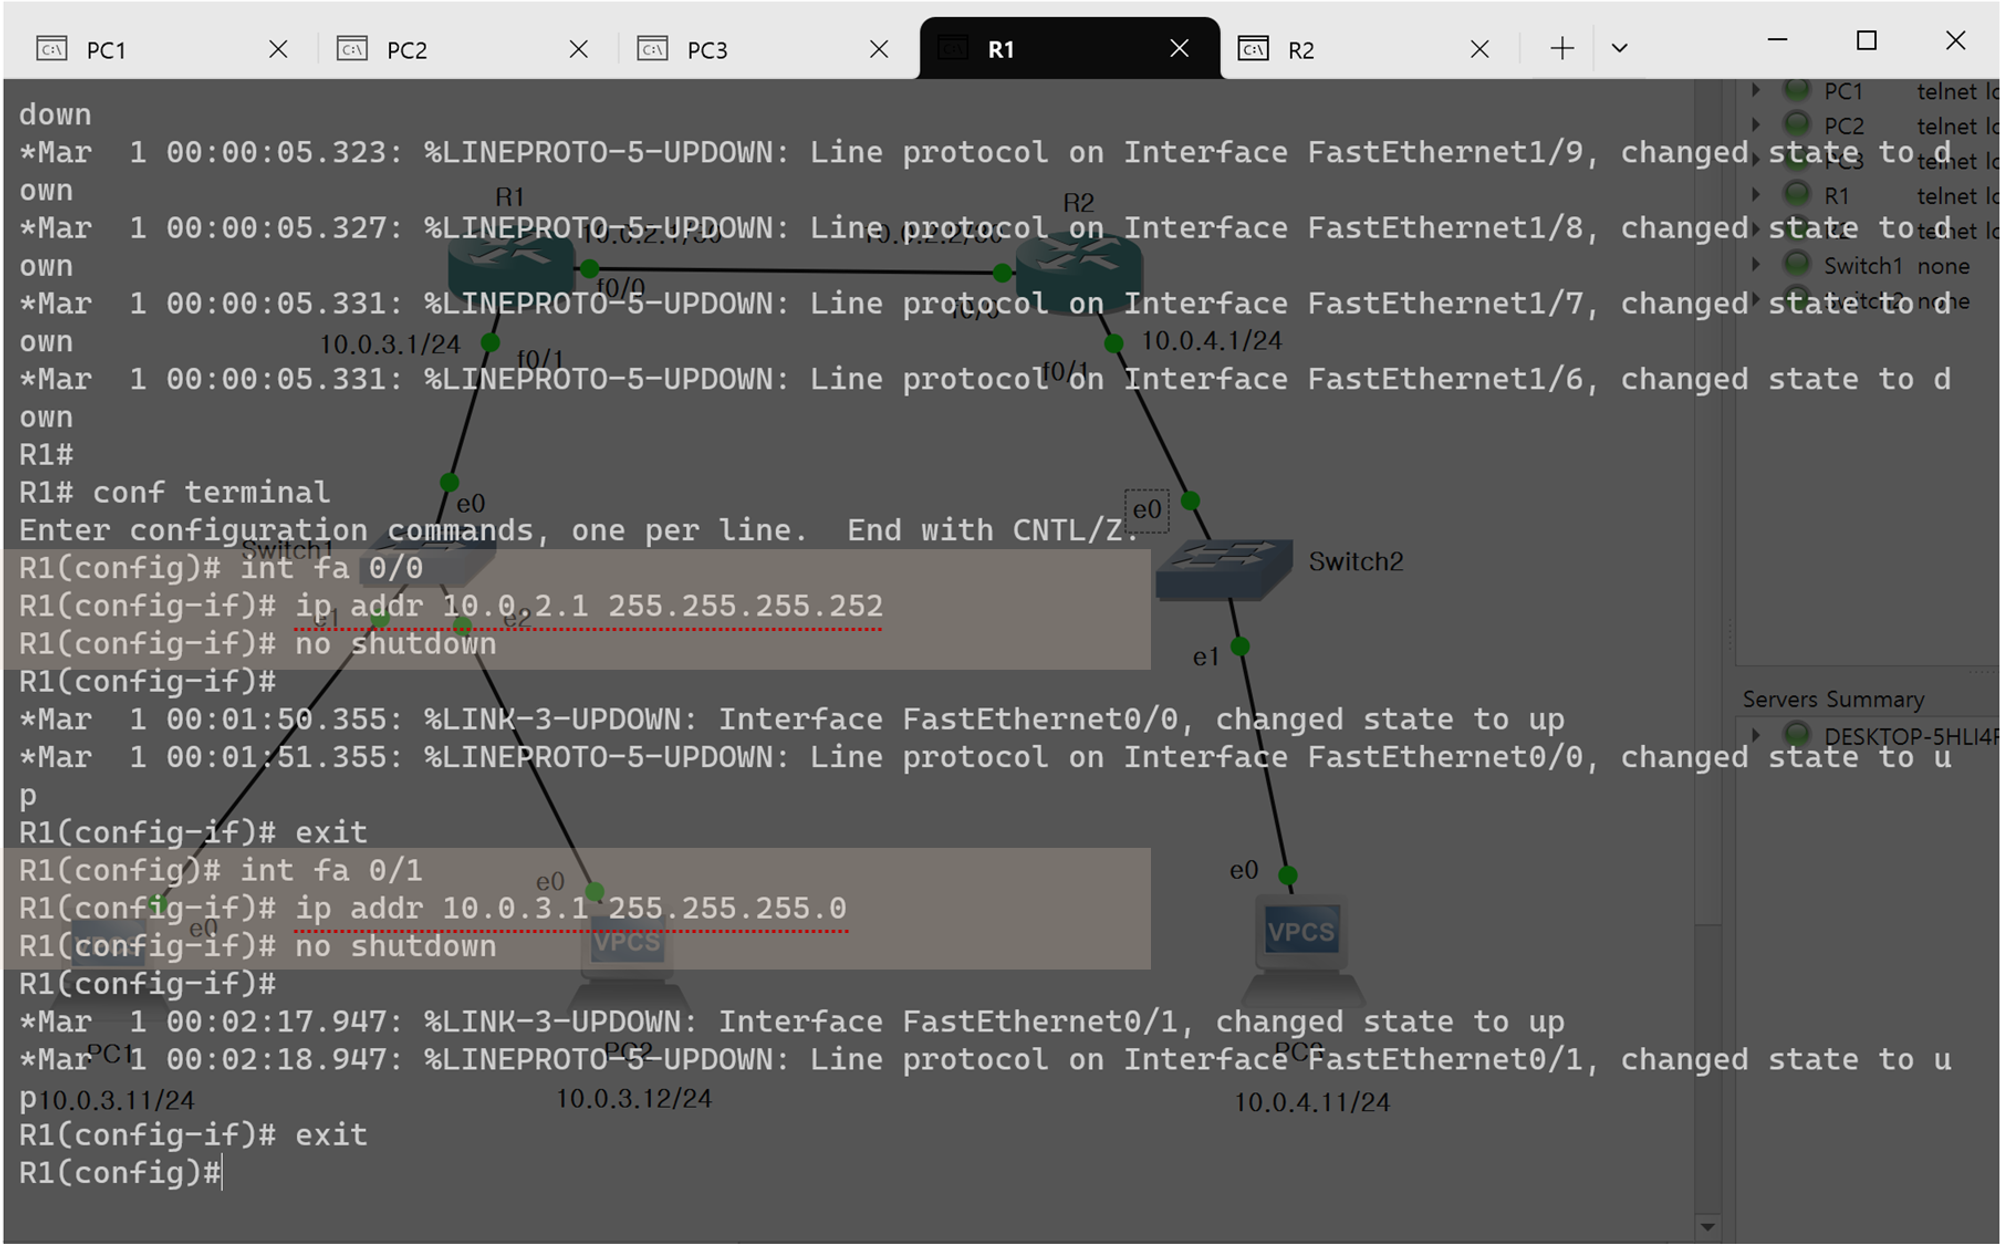This screenshot has height=1244, width=2000.
Task: Click the 10.0.4.1/24 address label
Action: (x=1211, y=341)
